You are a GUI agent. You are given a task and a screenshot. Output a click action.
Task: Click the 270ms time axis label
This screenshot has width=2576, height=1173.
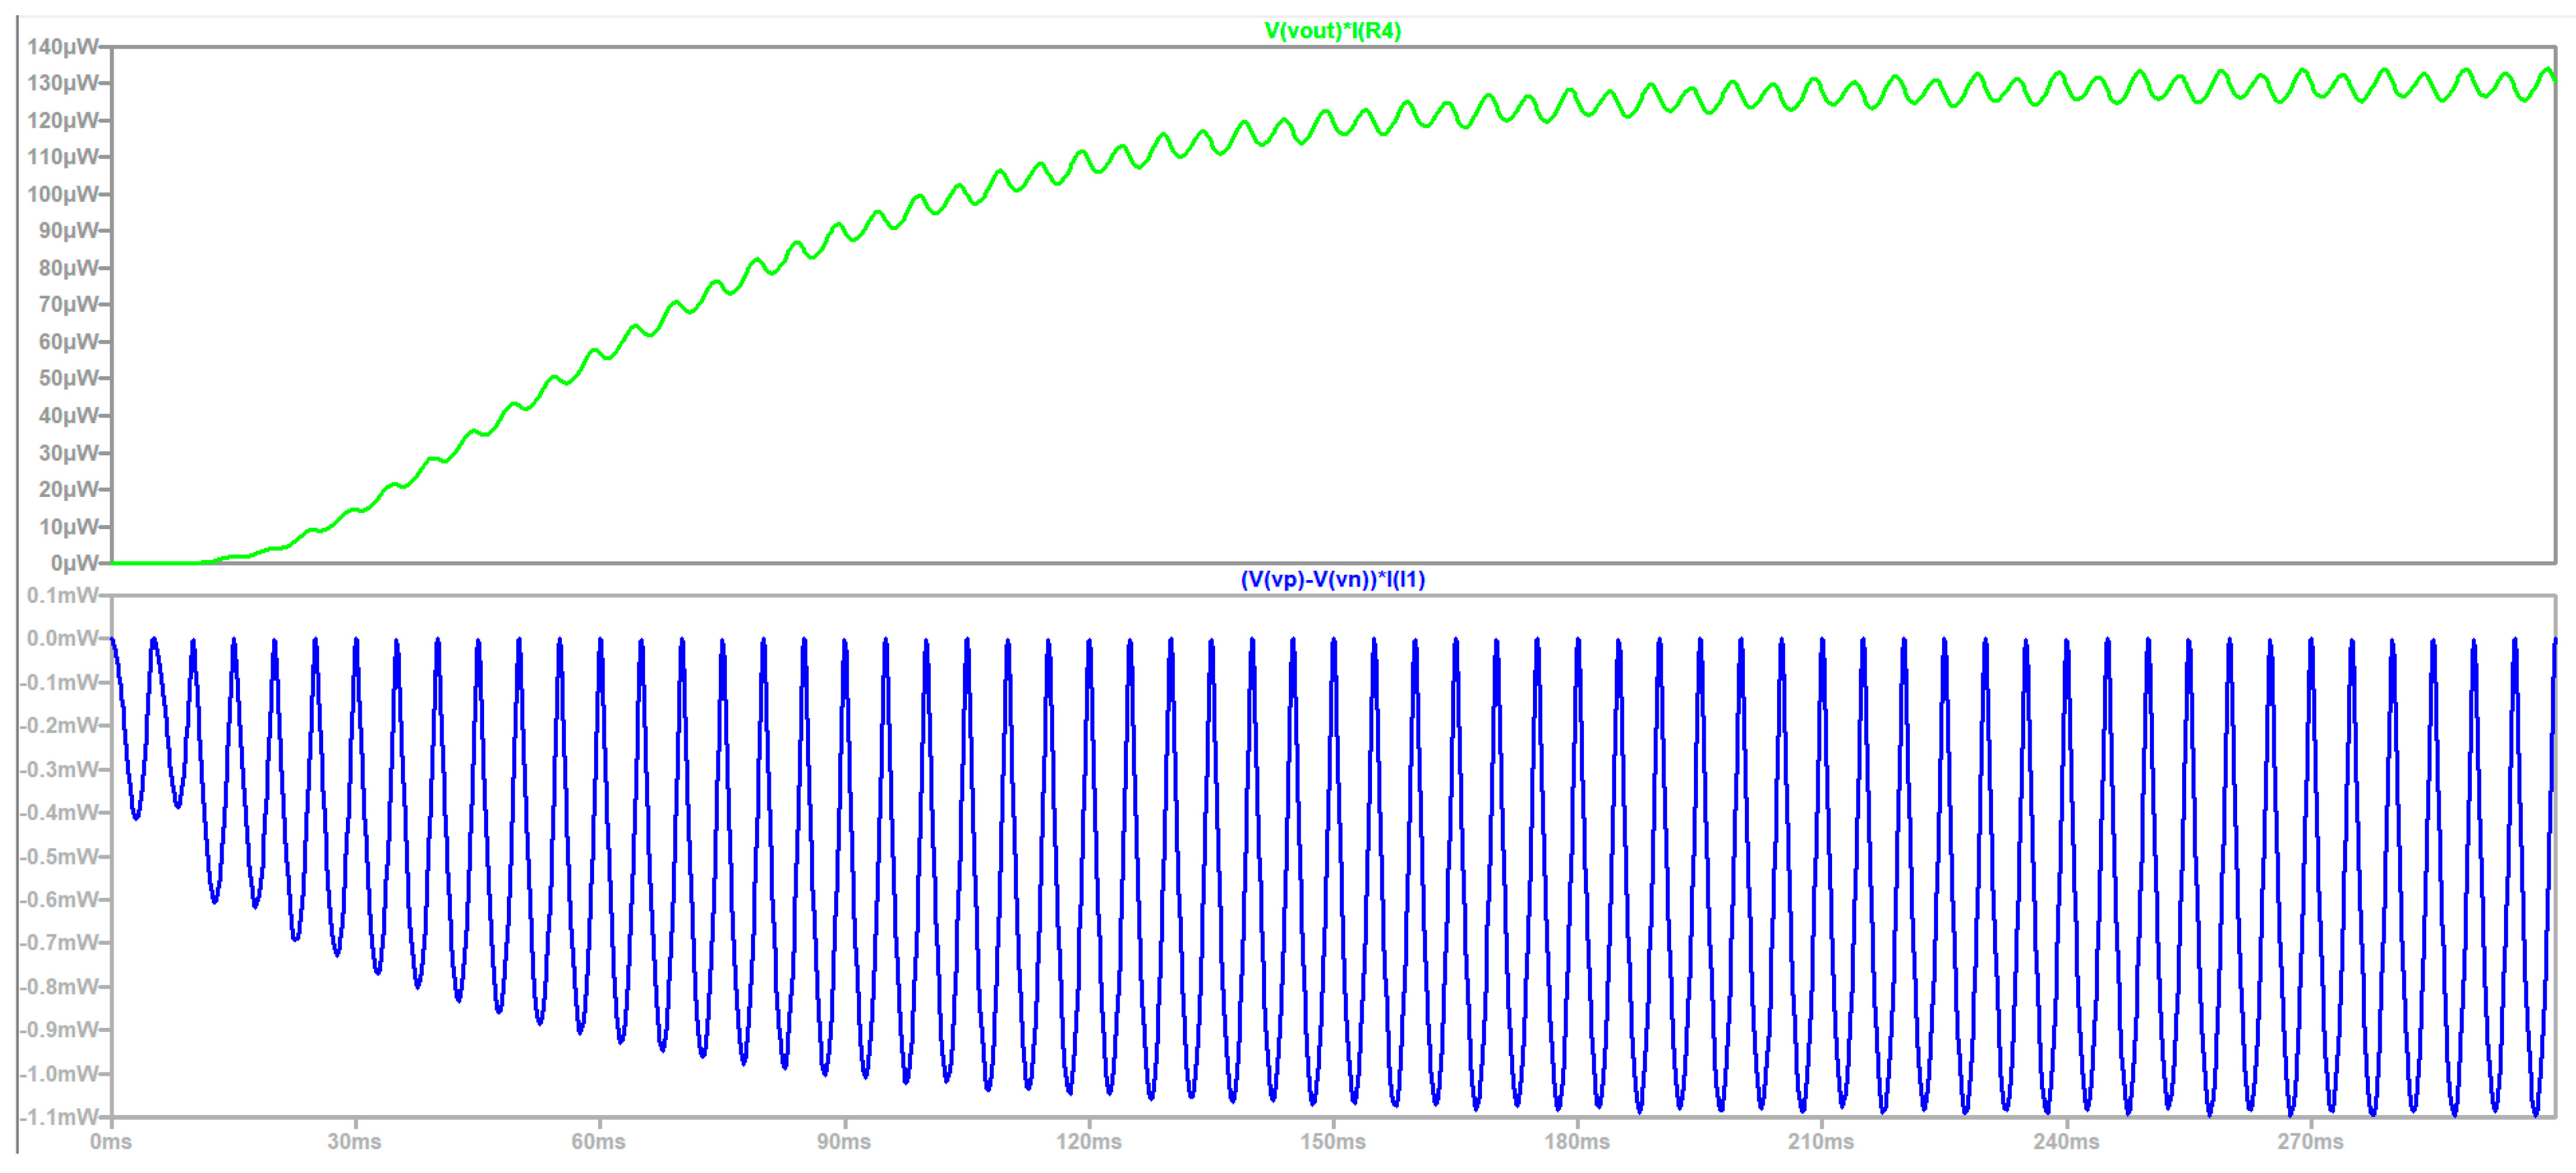2310,1142
